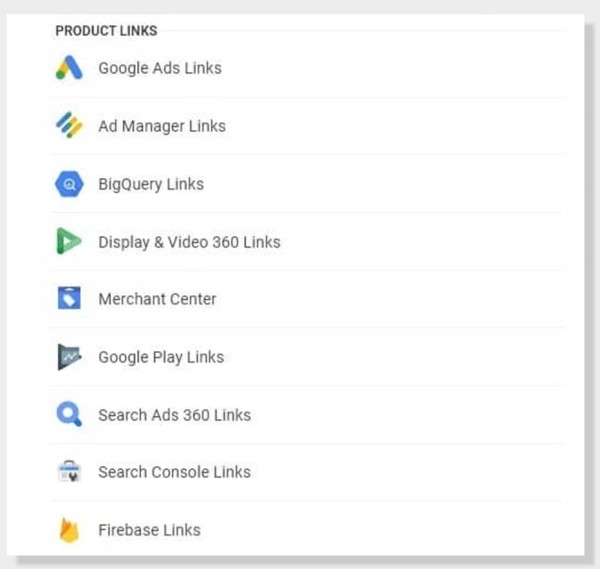
Task: Click the blue hexagon BigQuery icon
Action: tap(69, 184)
